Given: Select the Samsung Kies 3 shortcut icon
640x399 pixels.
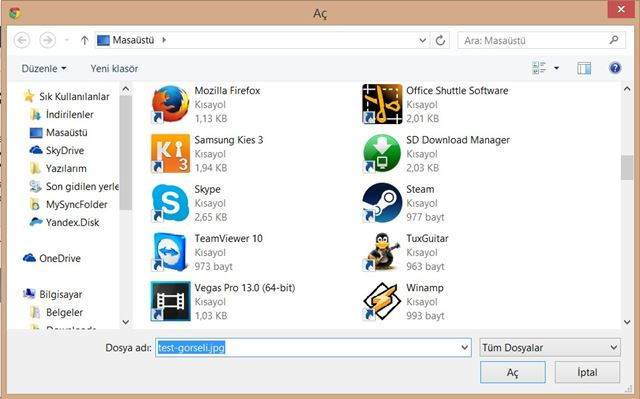Looking at the screenshot, I should point(170,153).
